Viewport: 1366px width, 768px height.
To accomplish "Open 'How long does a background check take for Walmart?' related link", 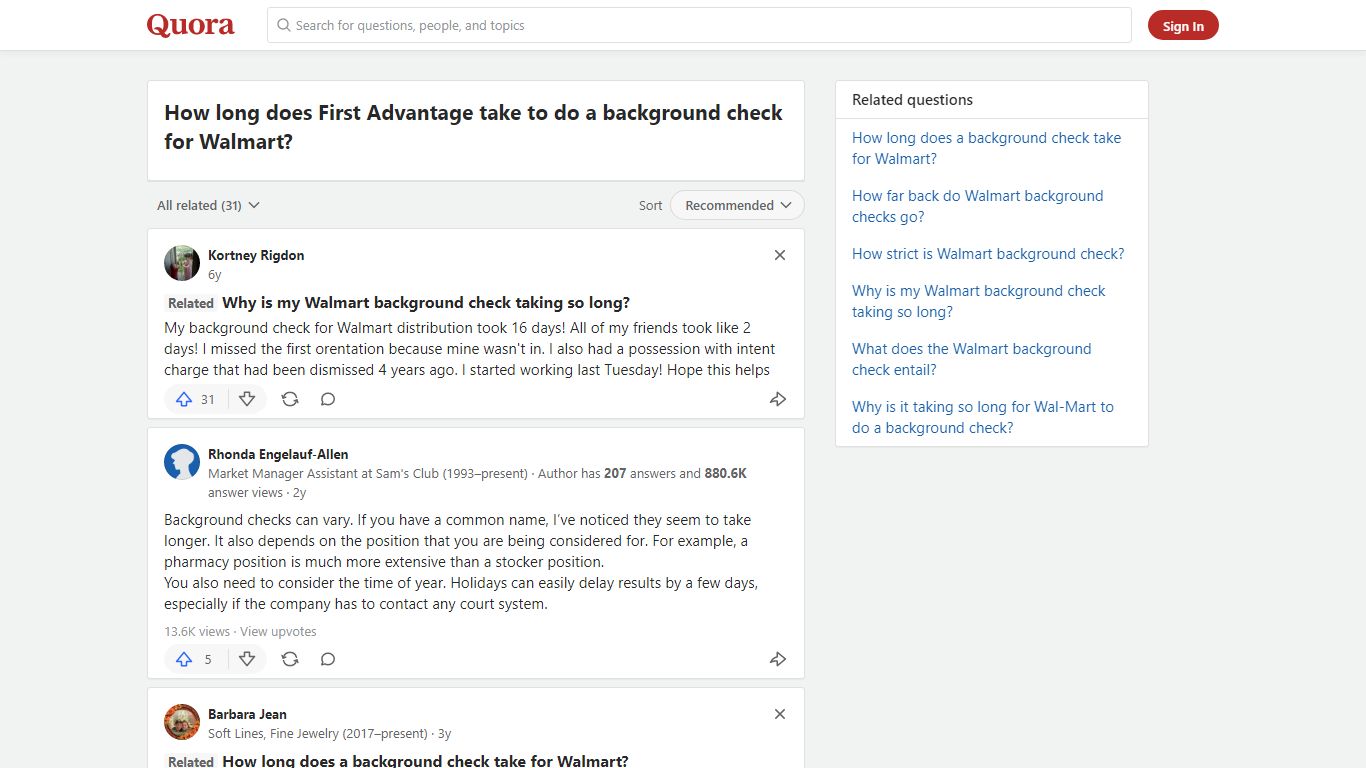I will point(986,148).
